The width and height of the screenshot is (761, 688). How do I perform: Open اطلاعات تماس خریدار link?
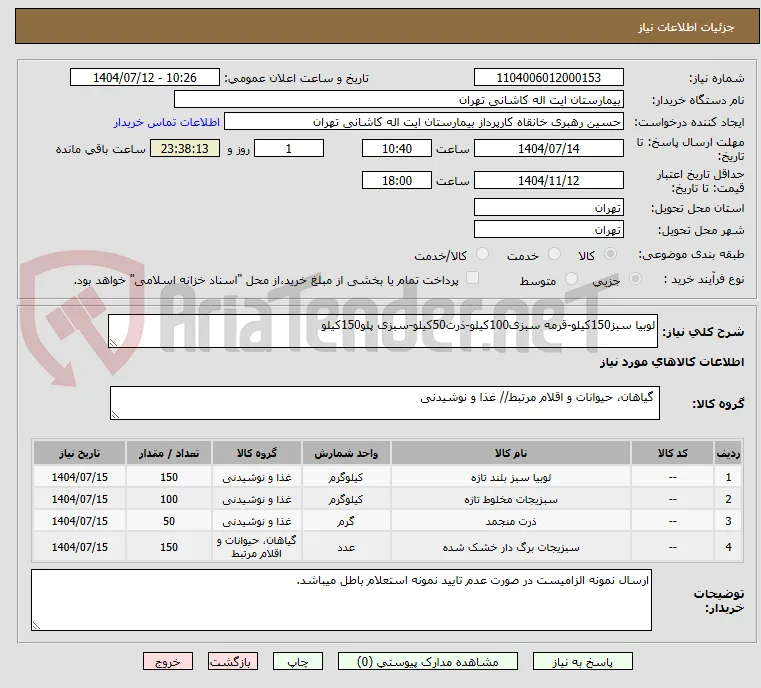167,122
